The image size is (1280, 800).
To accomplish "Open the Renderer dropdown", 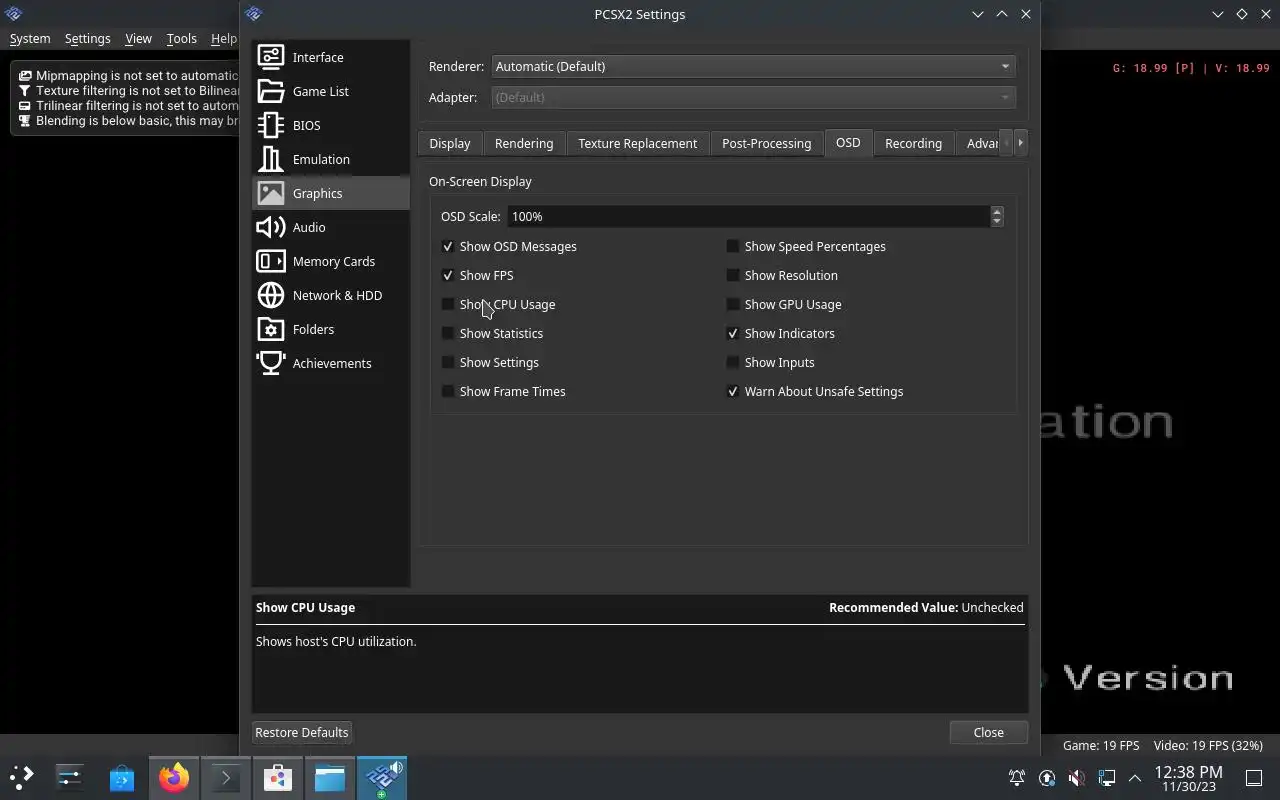I will 753,66.
